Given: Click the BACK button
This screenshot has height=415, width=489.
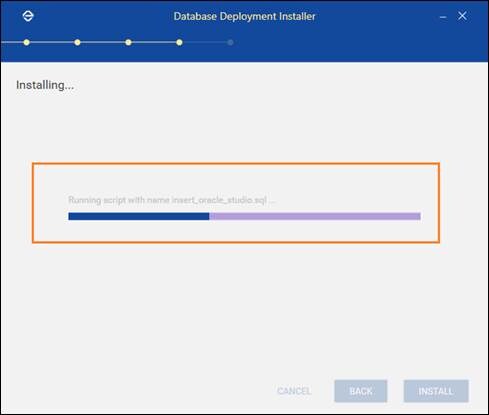Looking at the screenshot, I should 361,391.
